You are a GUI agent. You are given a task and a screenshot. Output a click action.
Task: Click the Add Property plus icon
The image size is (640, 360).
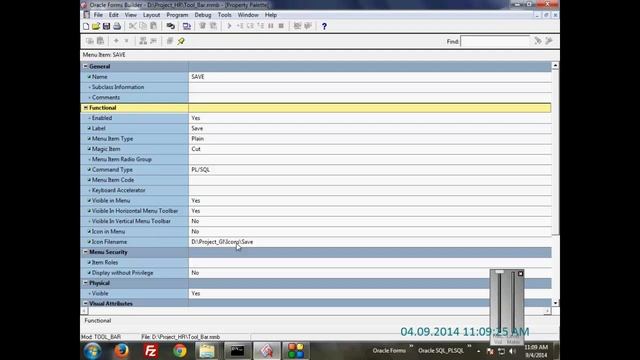116,41
